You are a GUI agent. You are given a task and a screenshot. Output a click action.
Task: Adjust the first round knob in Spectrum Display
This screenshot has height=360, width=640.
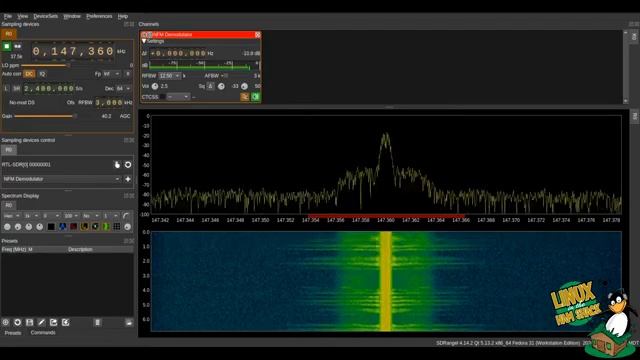pyautogui.click(x=7, y=227)
